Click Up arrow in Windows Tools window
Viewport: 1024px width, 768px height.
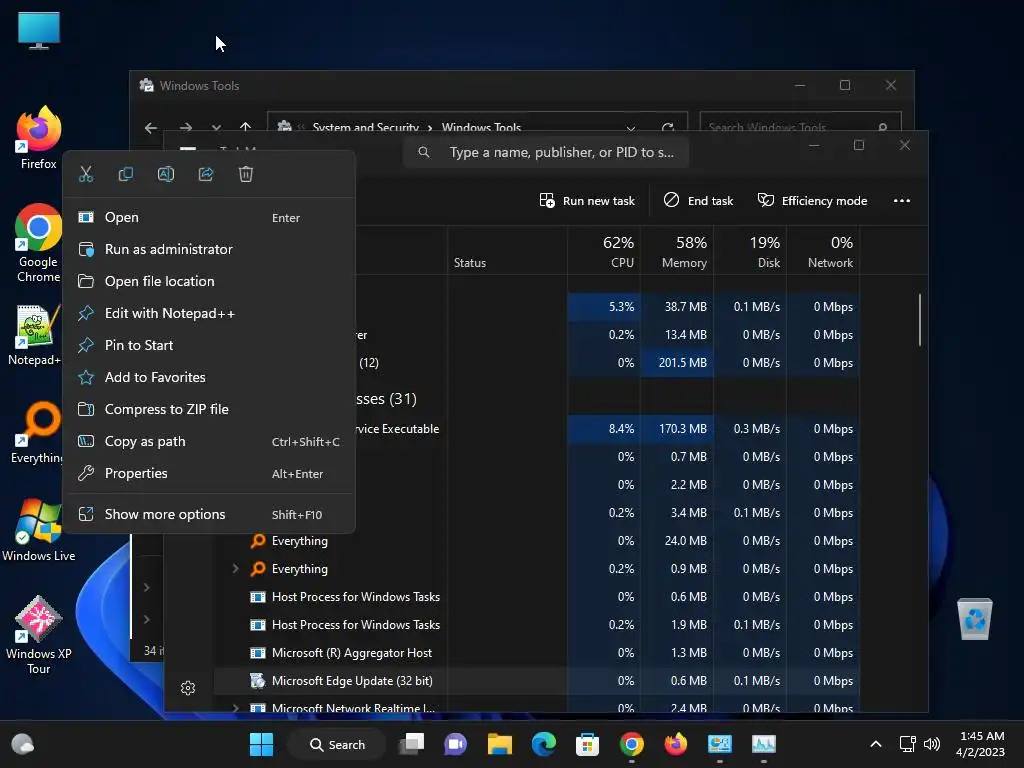[x=246, y=127]
